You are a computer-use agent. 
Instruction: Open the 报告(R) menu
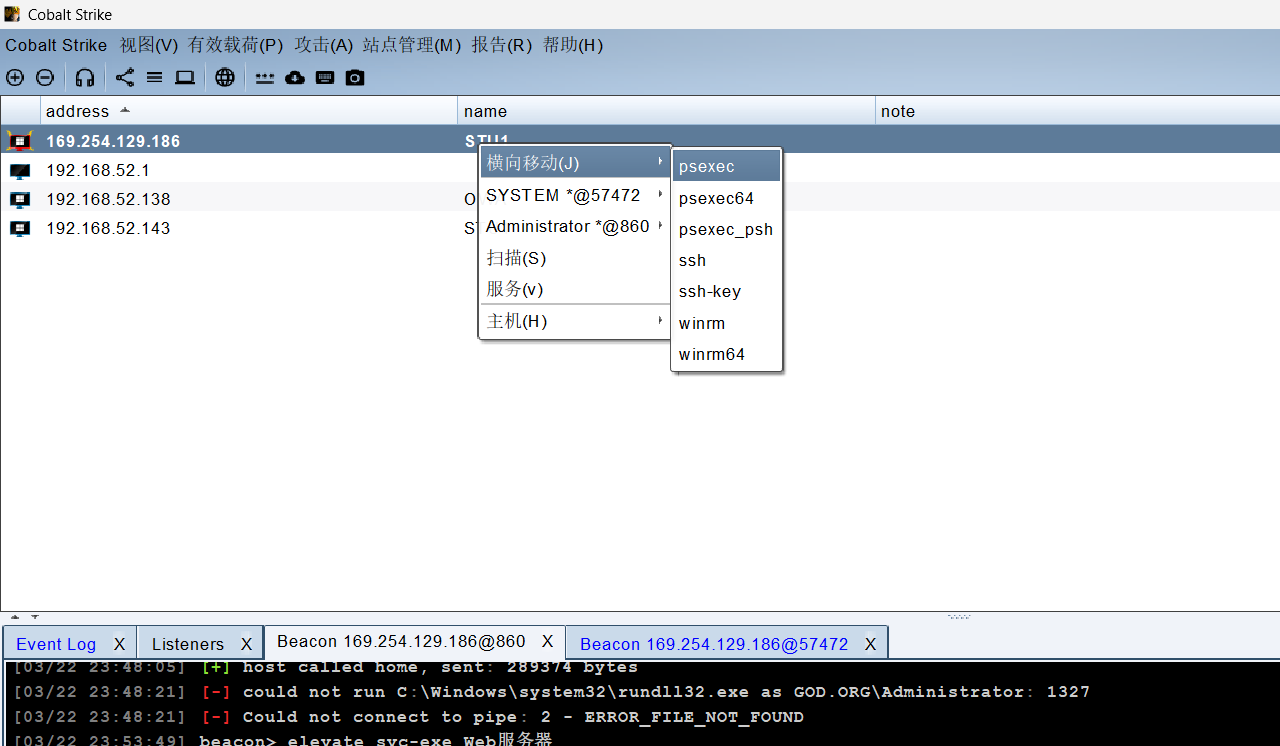coord(502,45)
